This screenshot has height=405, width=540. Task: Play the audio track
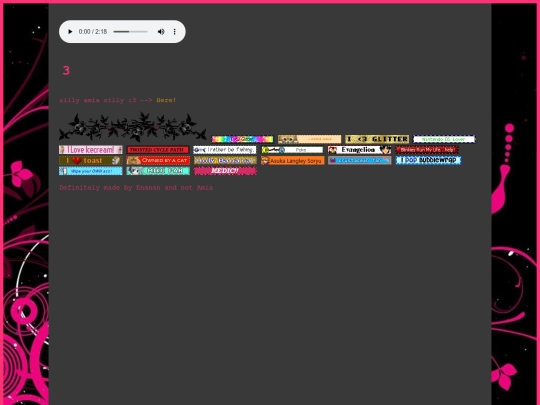coord(70,32)
